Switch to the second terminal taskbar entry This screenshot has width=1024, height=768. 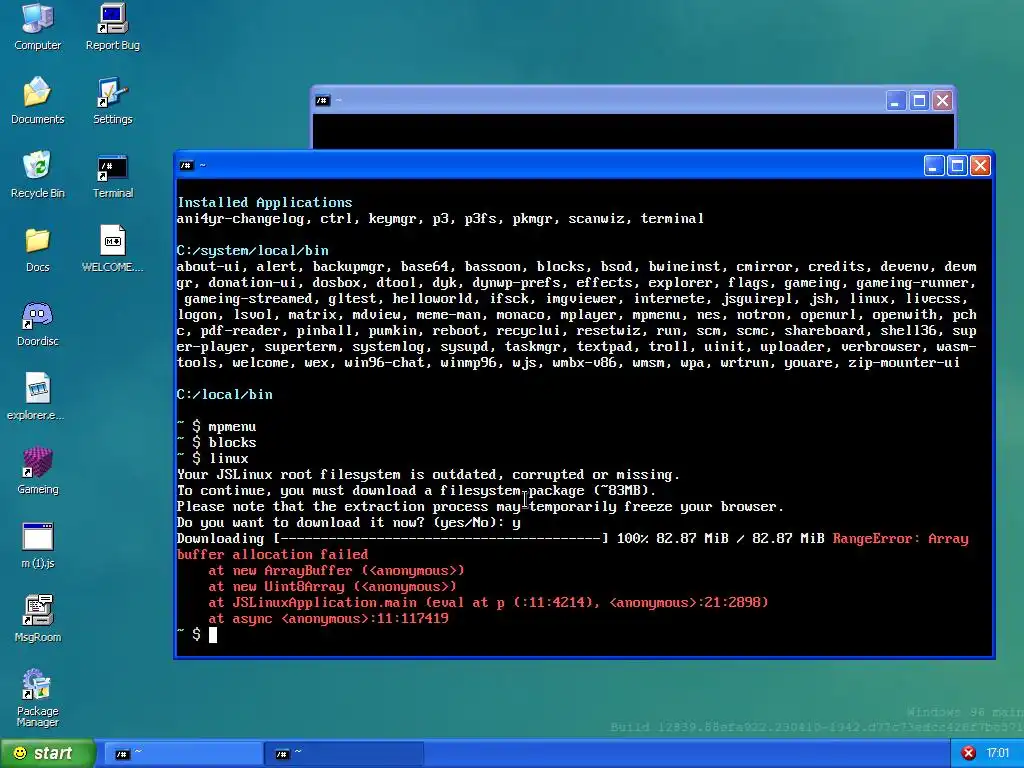pyautogui.click(x=344, y=754)
